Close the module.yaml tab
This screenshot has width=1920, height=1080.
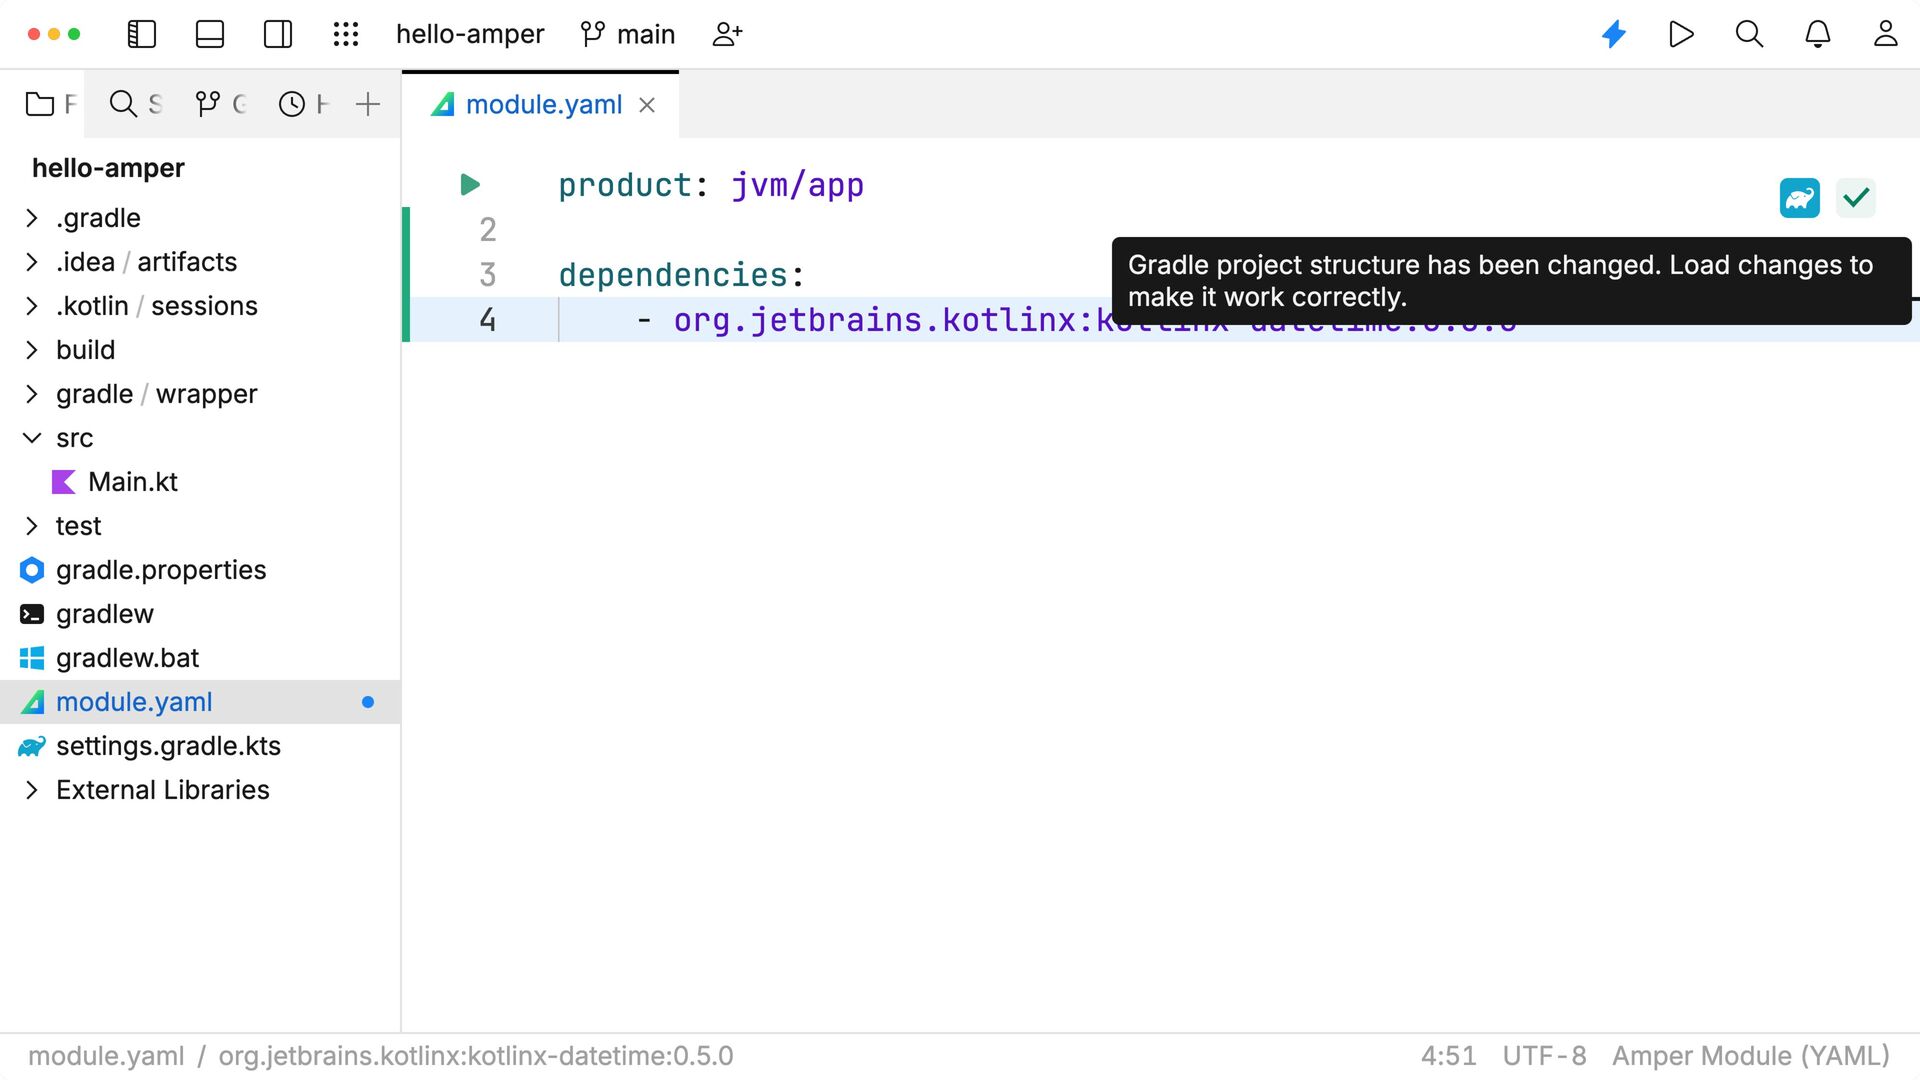pos(647,105)
